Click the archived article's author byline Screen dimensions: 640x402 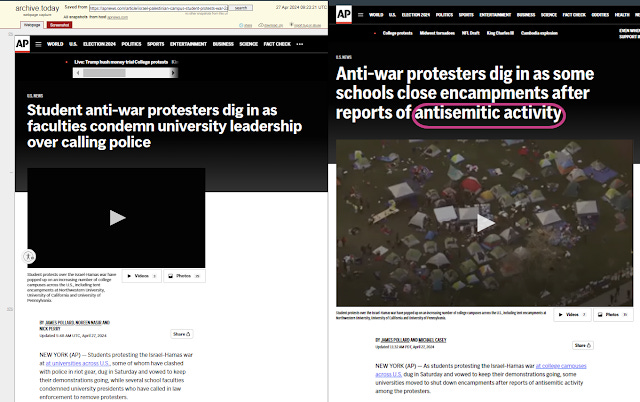click(x=74, y=325)
